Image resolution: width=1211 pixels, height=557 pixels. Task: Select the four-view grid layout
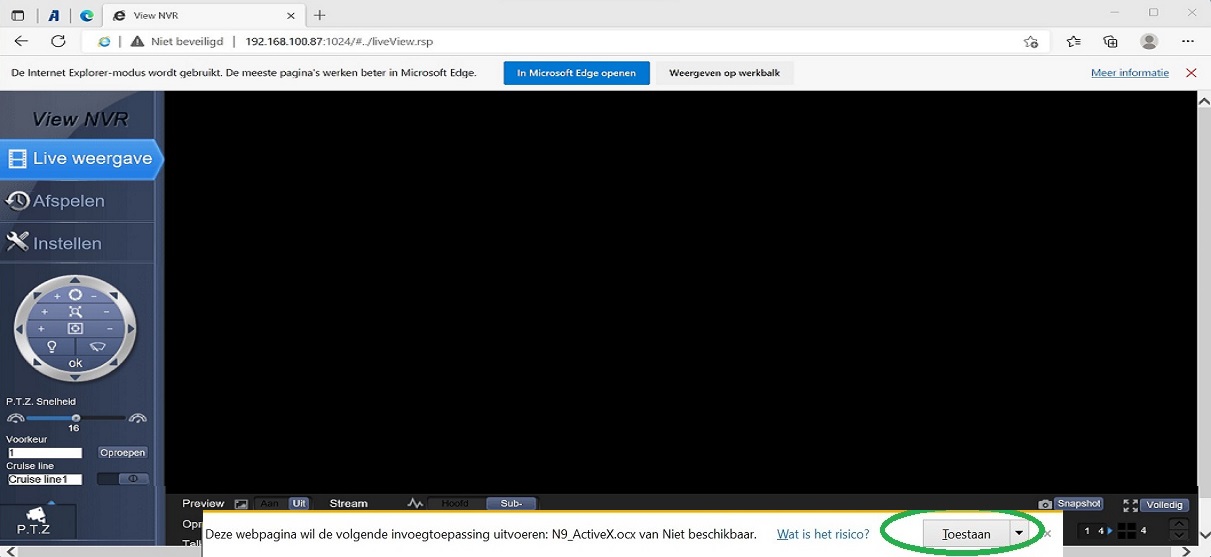point(1127,531)
